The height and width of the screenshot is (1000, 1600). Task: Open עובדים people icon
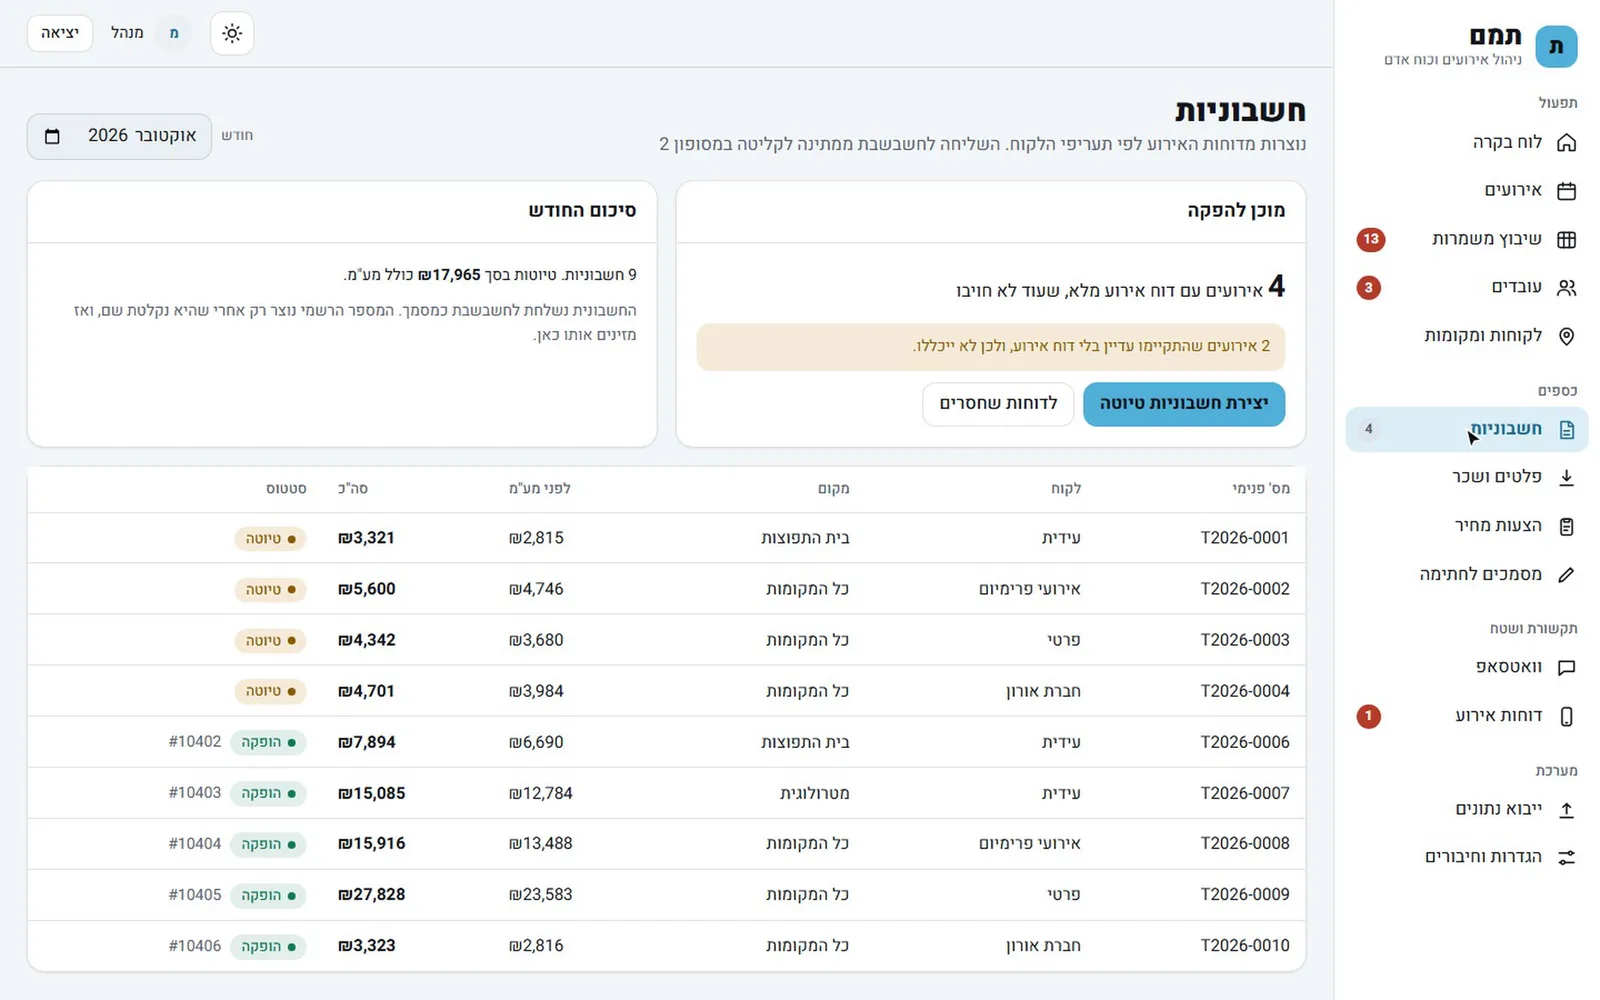pyautogui.click(x=1566, y=287)
